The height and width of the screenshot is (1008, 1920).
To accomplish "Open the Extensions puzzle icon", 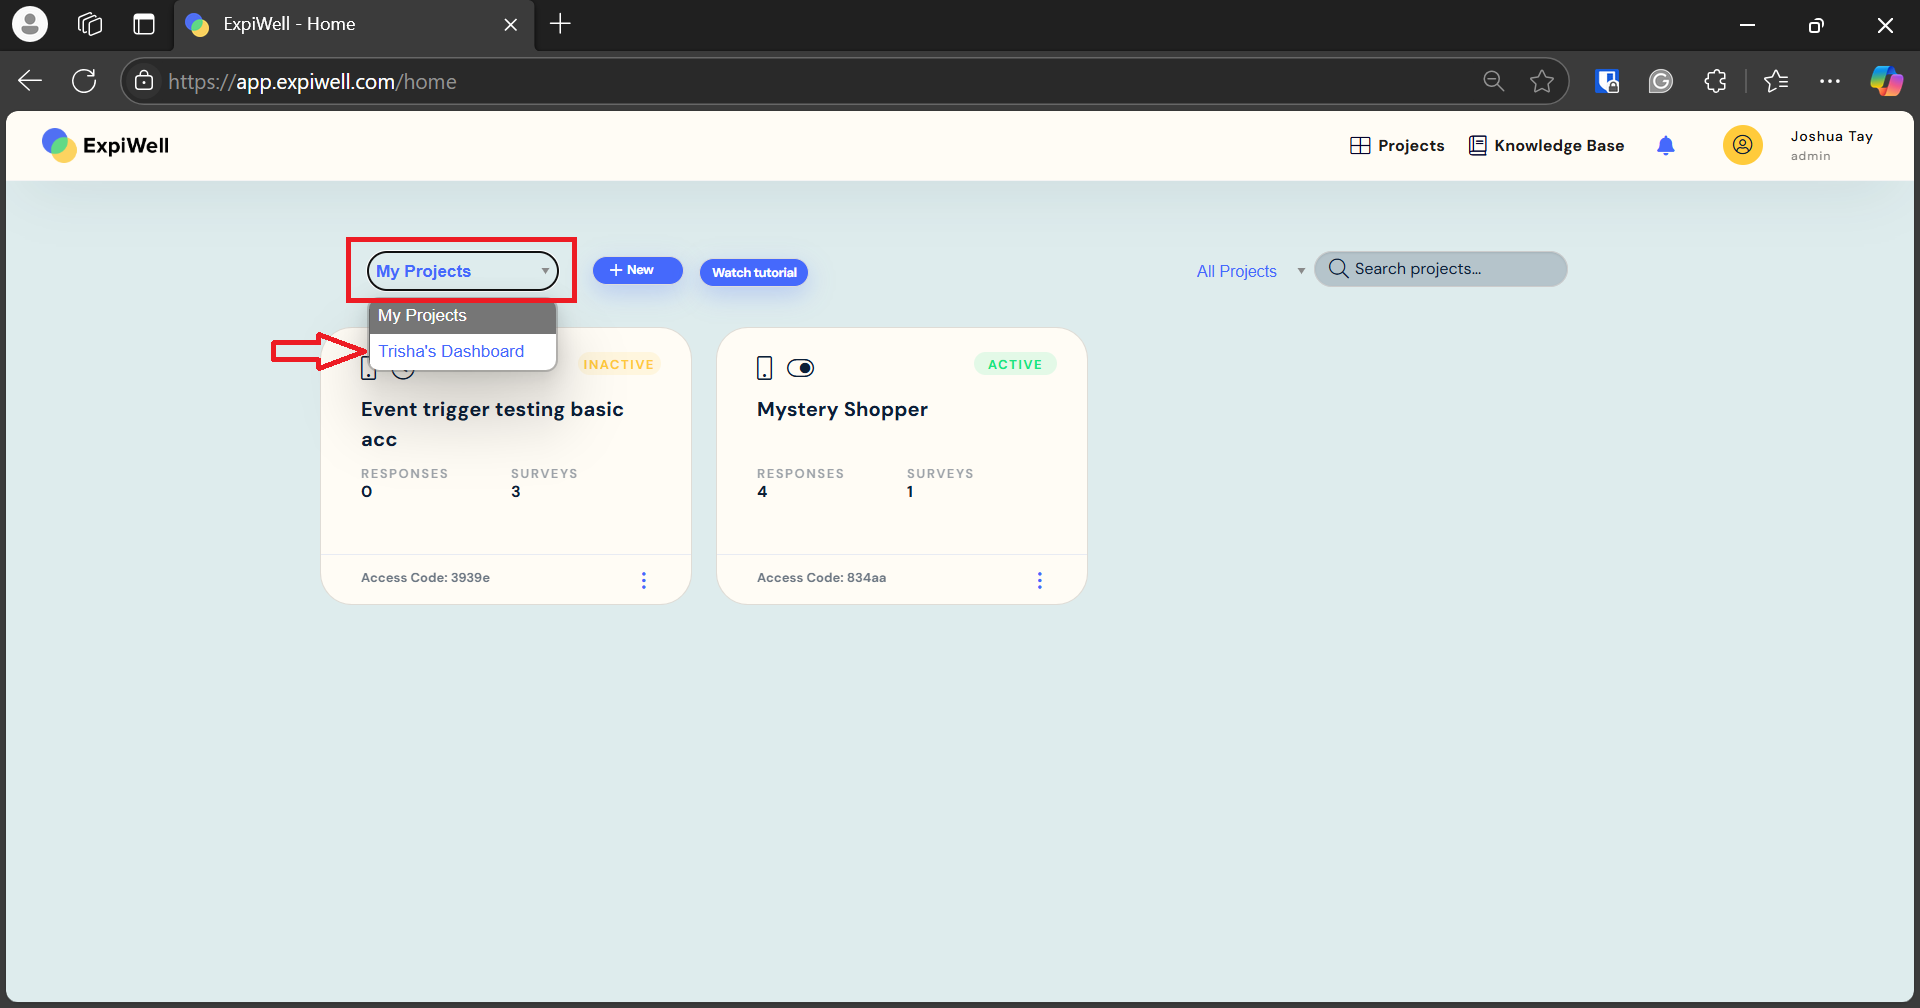I will coord(1716,81).
